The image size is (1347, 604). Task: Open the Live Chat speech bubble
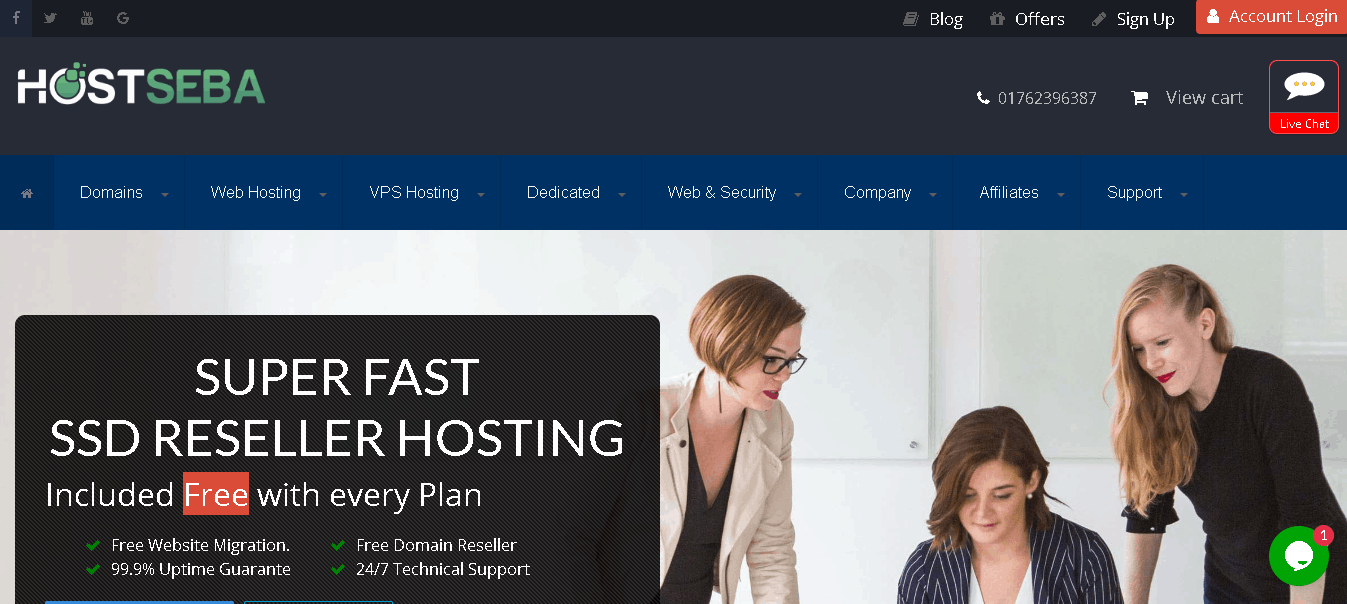(x=1304, y=87)
